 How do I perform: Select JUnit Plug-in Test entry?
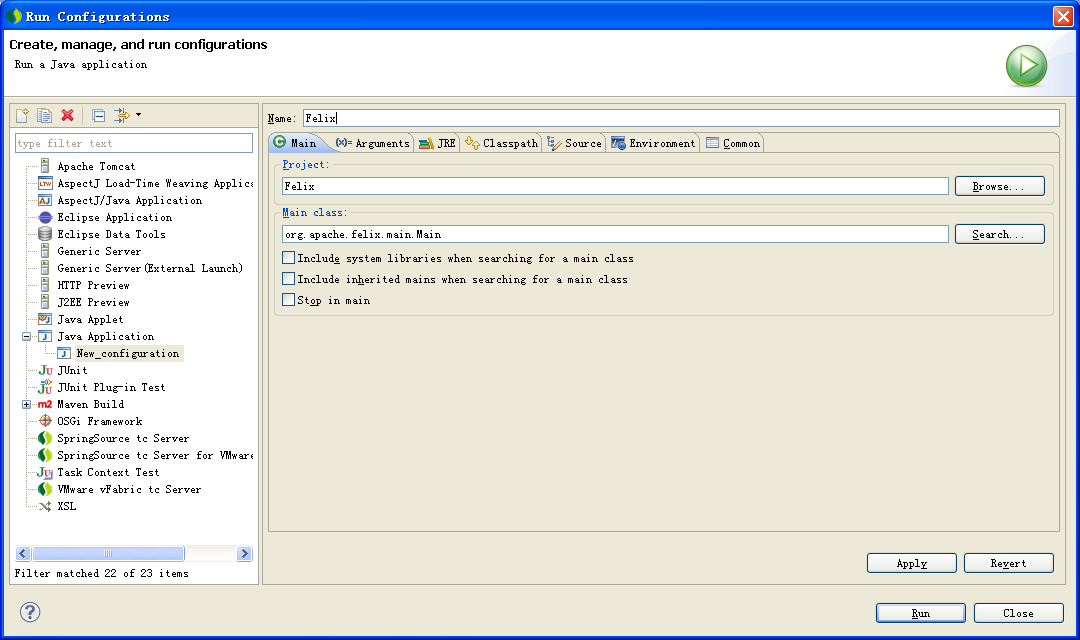(111, 387)
